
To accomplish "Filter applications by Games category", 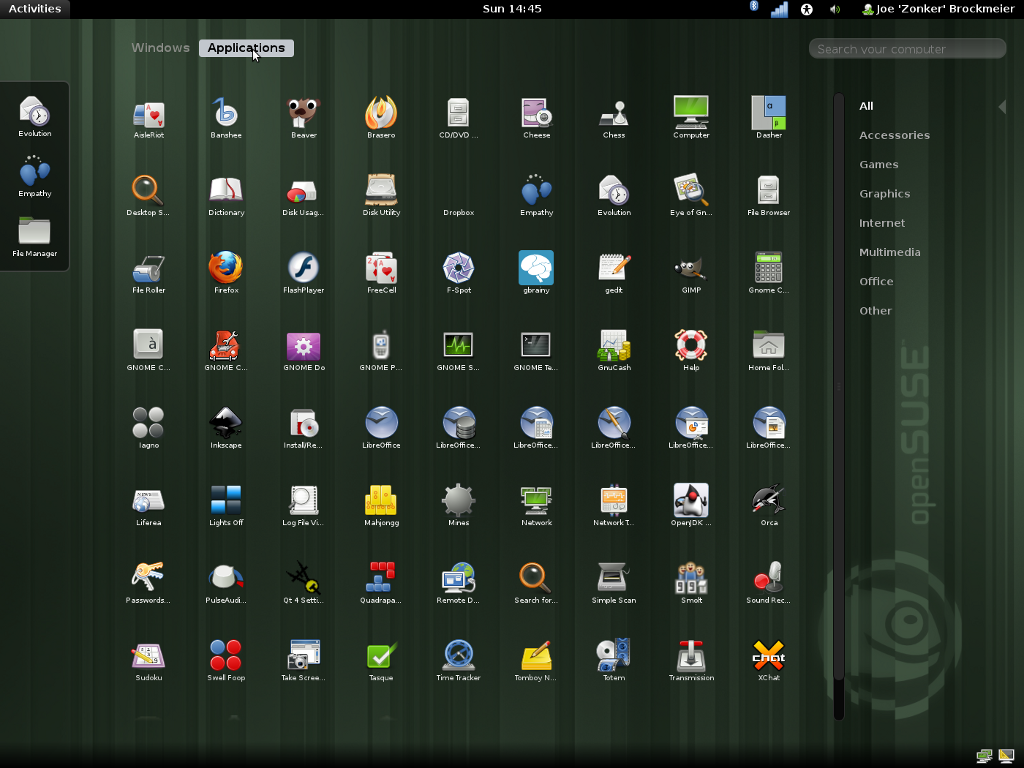I will (x=878, y=164).
